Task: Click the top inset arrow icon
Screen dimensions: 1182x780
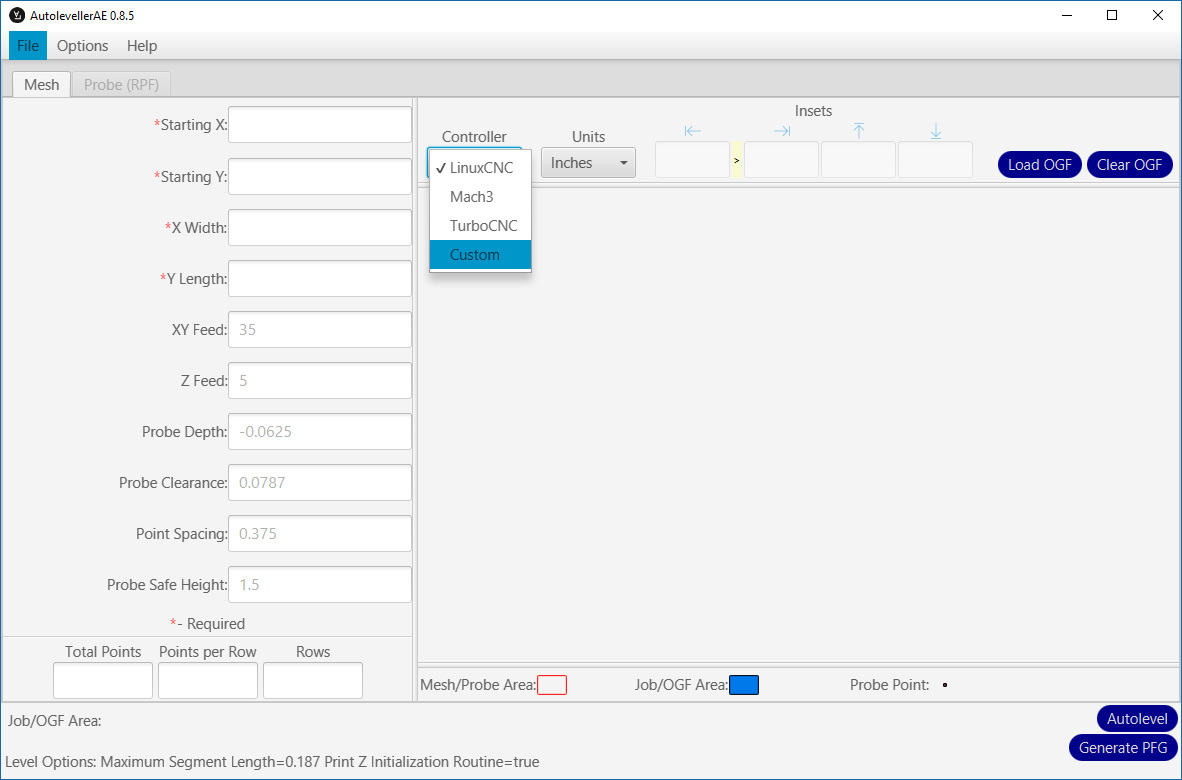Action: (858, 132)
